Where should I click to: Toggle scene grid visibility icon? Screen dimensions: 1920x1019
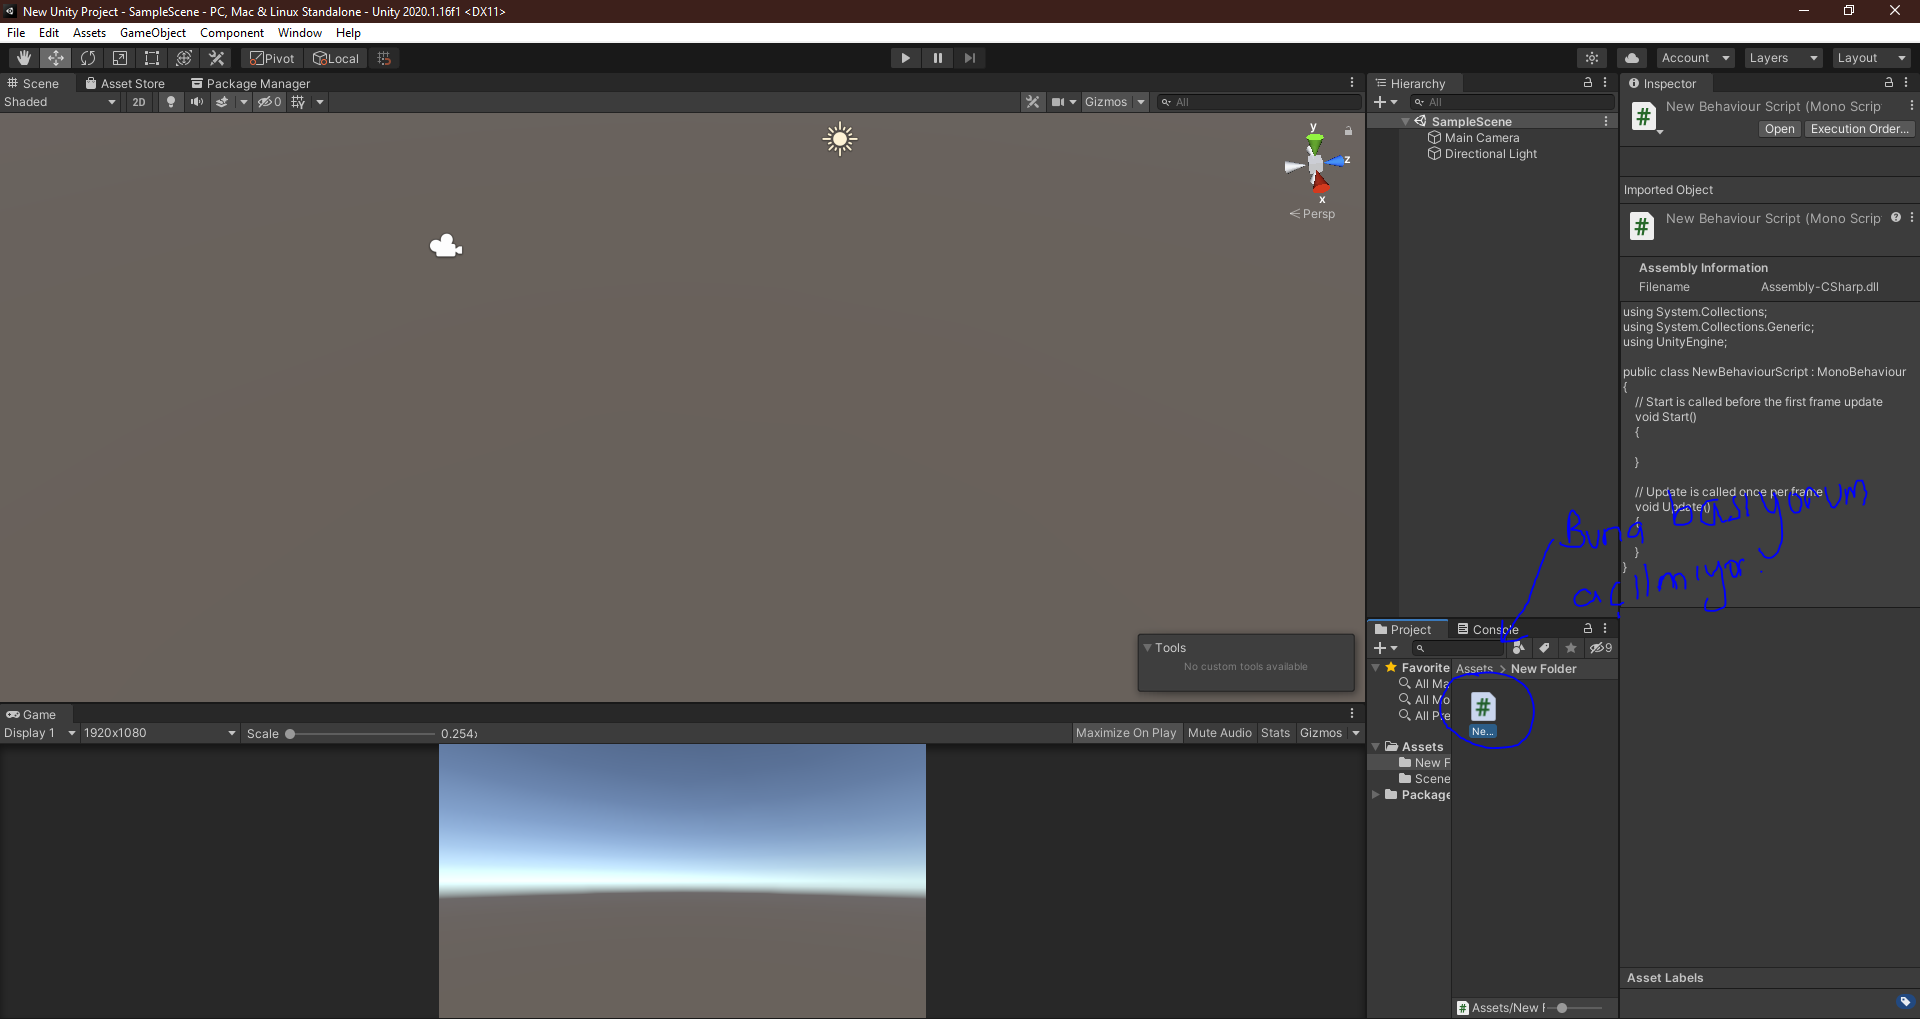(298, 102)
